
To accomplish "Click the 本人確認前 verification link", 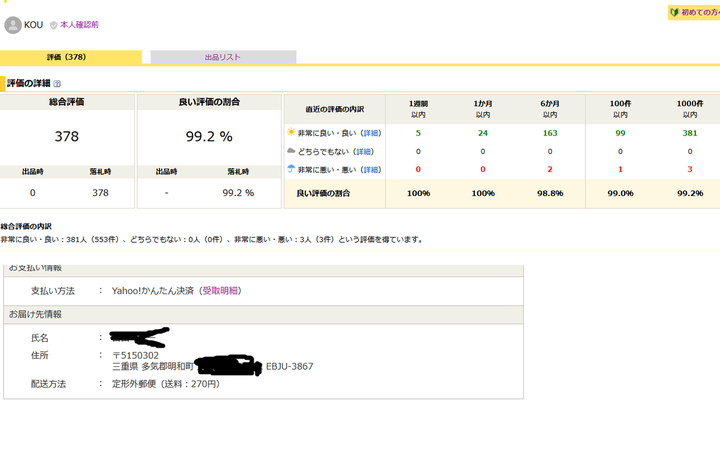I will point(80,25).
